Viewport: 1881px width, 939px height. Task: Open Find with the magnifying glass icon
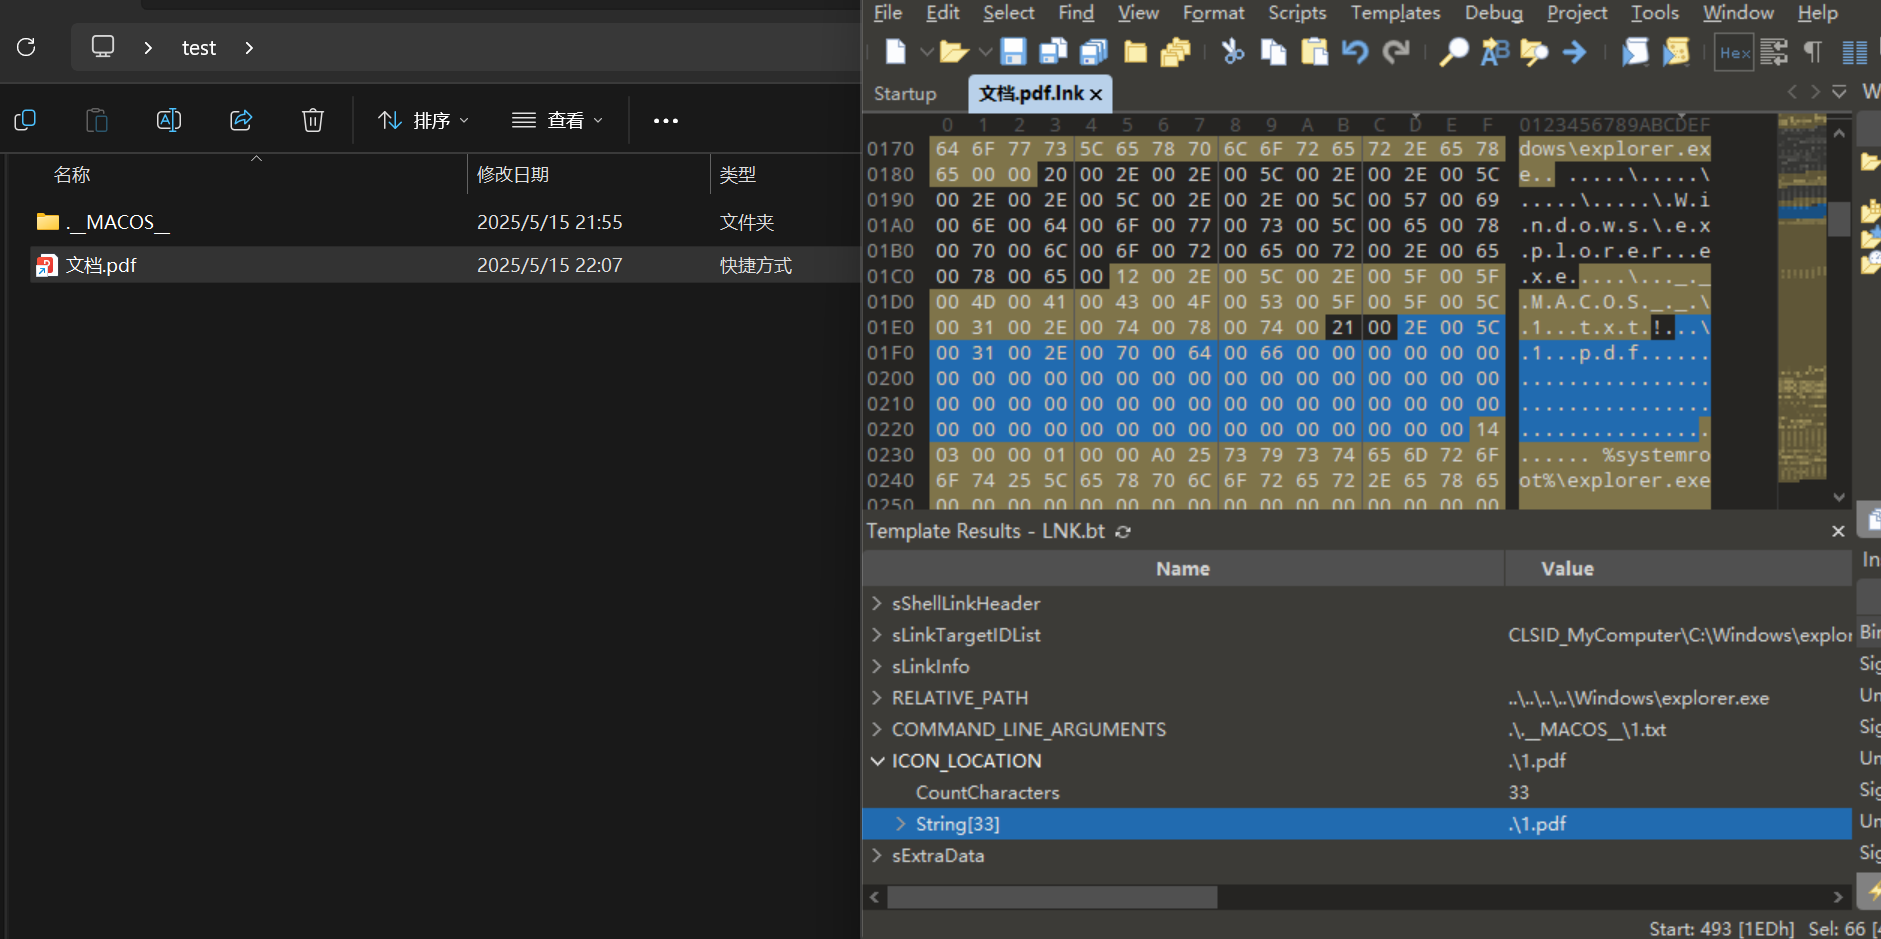point(1453,51)
